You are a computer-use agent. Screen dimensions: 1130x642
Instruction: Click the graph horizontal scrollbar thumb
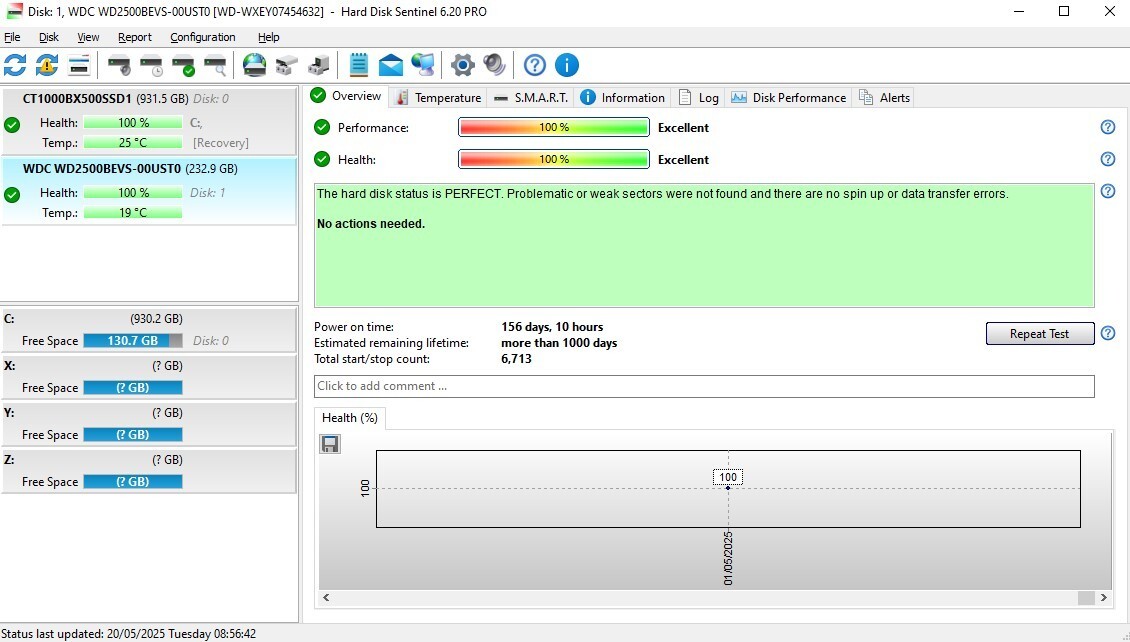pyautogui.click(x=1086, y=597)
